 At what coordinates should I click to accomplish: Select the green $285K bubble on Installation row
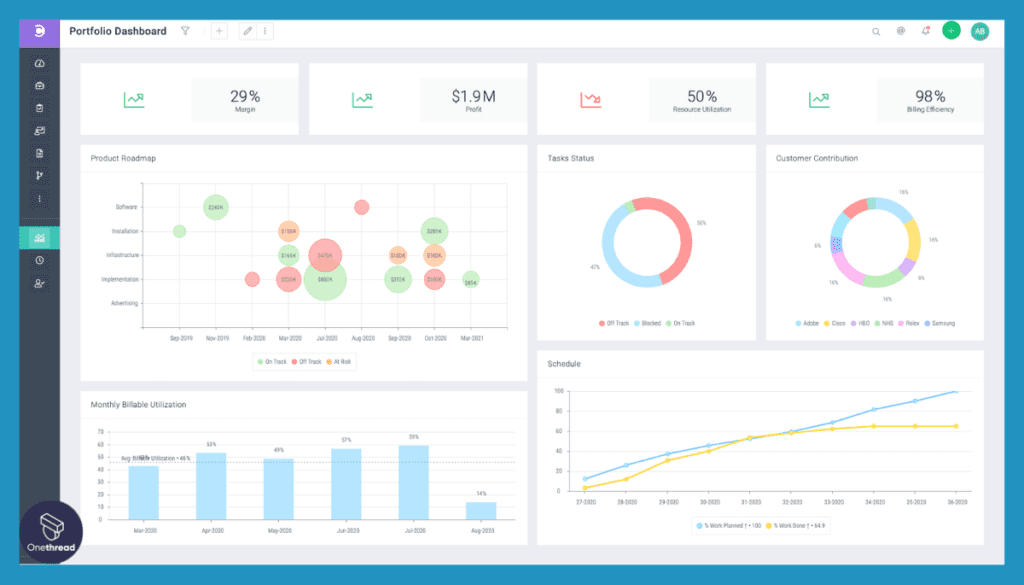(x=434, y=231)
